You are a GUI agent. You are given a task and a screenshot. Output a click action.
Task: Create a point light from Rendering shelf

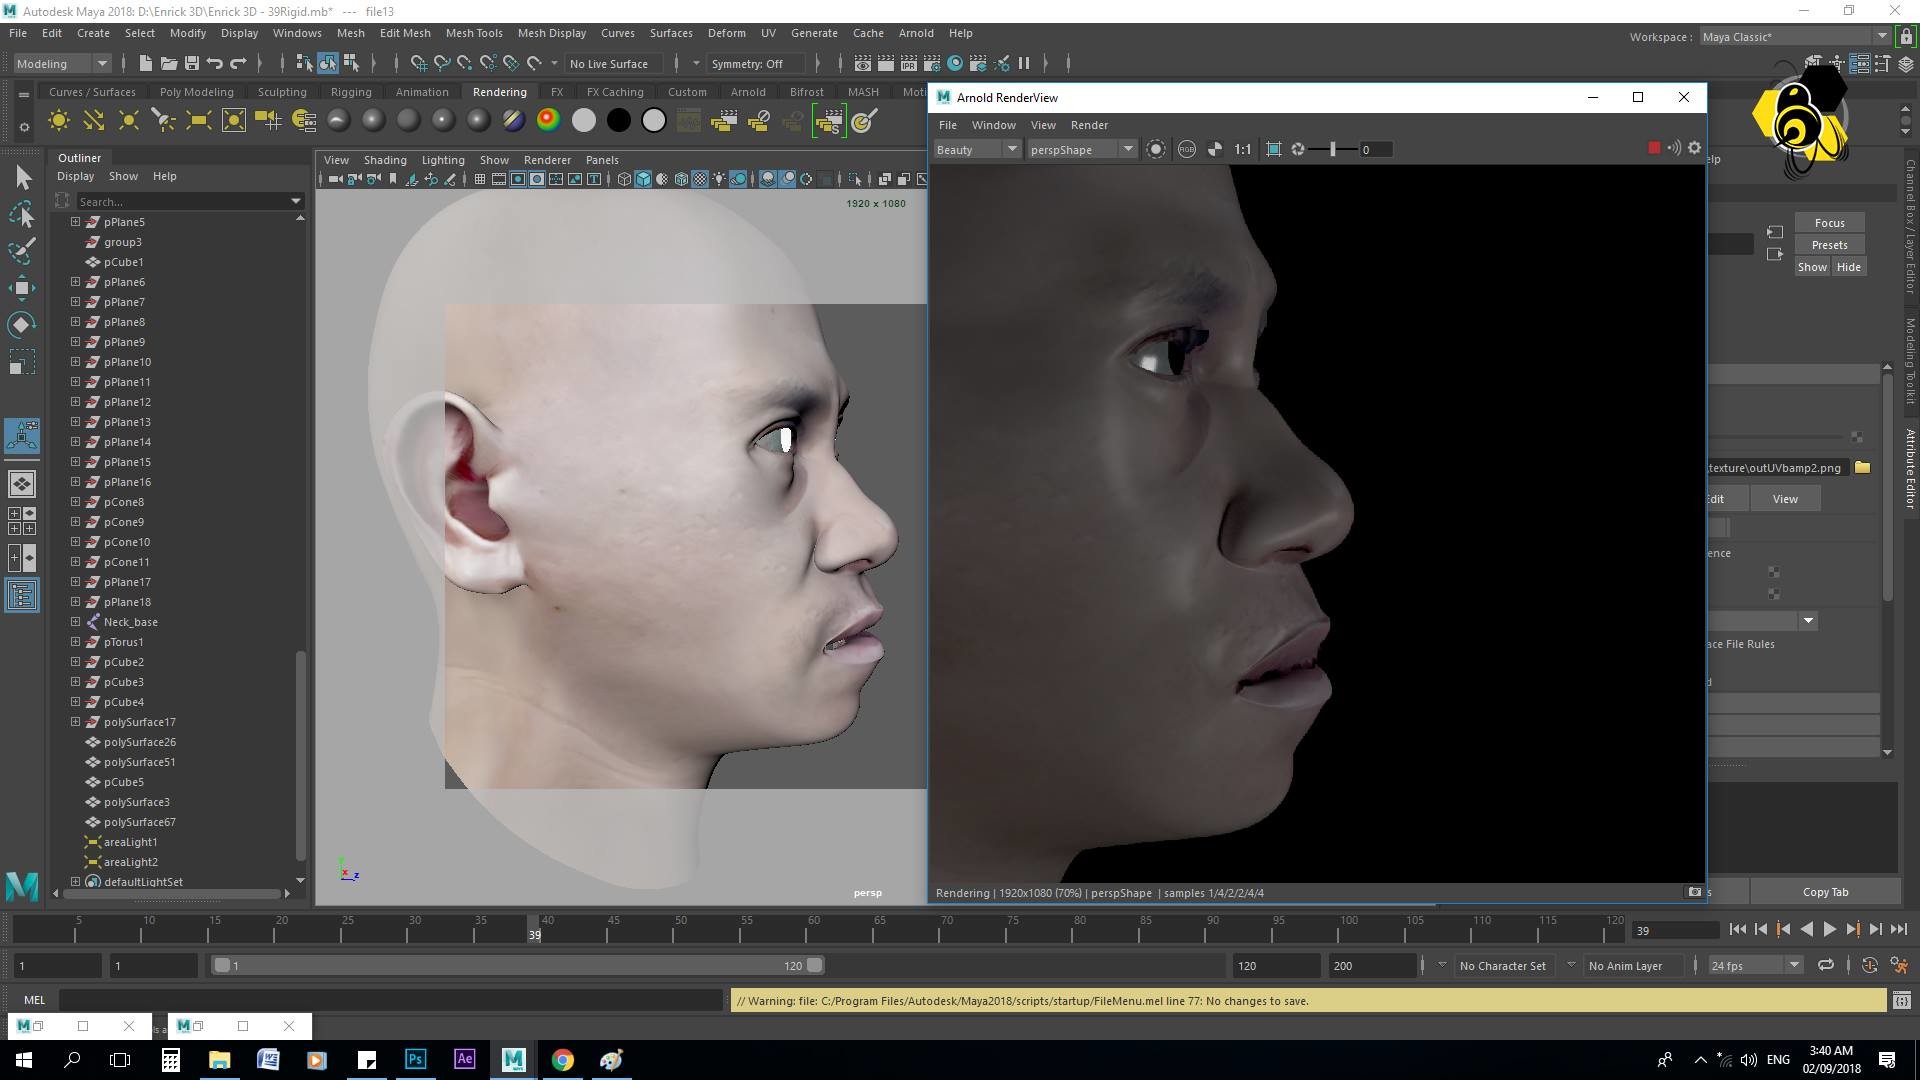point(129,121)
